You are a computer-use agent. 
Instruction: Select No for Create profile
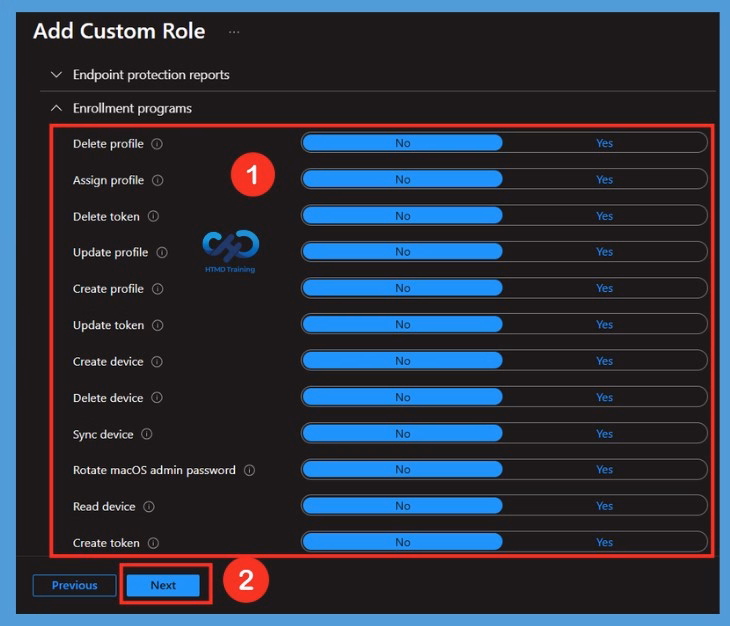pos(403,288)
